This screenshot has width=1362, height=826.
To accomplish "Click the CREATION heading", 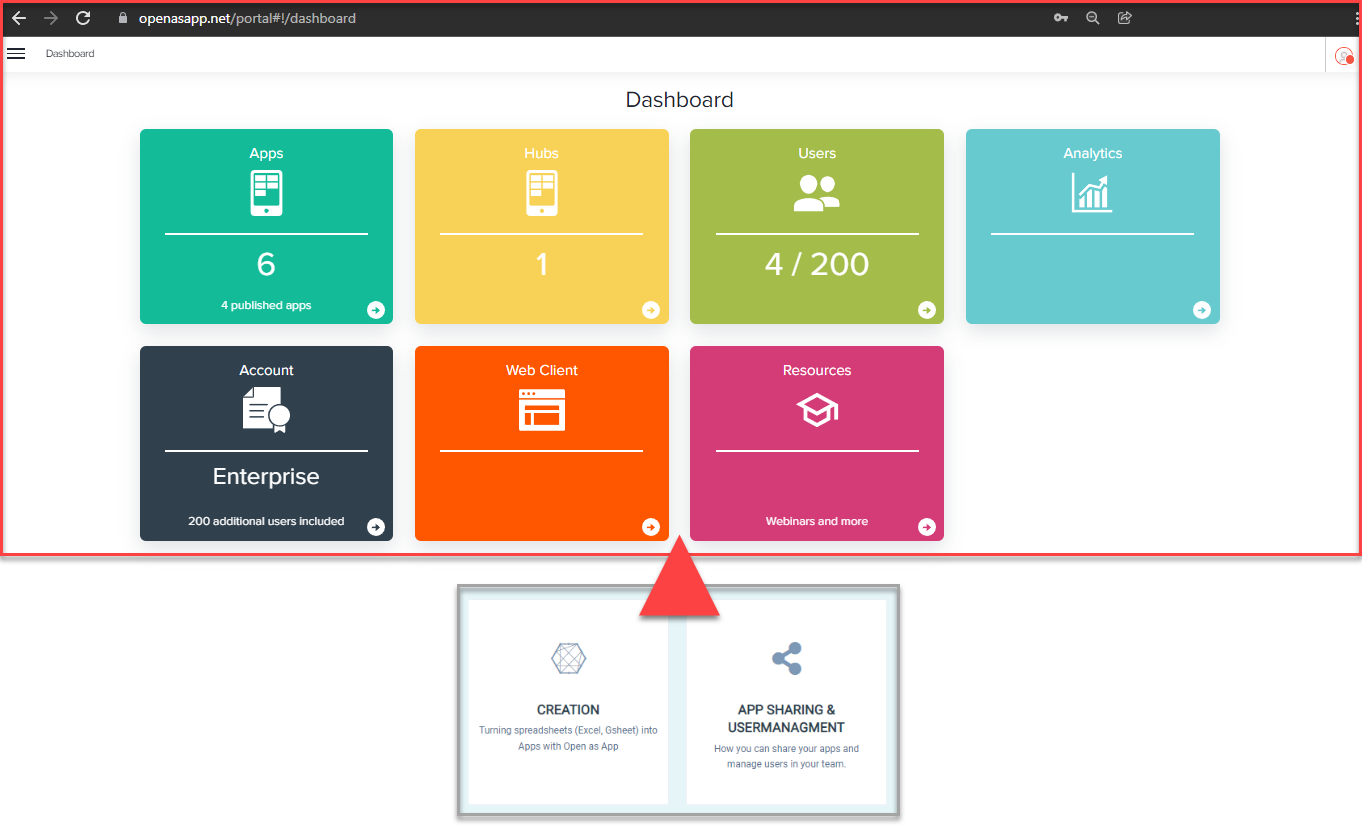I will 568,710.
